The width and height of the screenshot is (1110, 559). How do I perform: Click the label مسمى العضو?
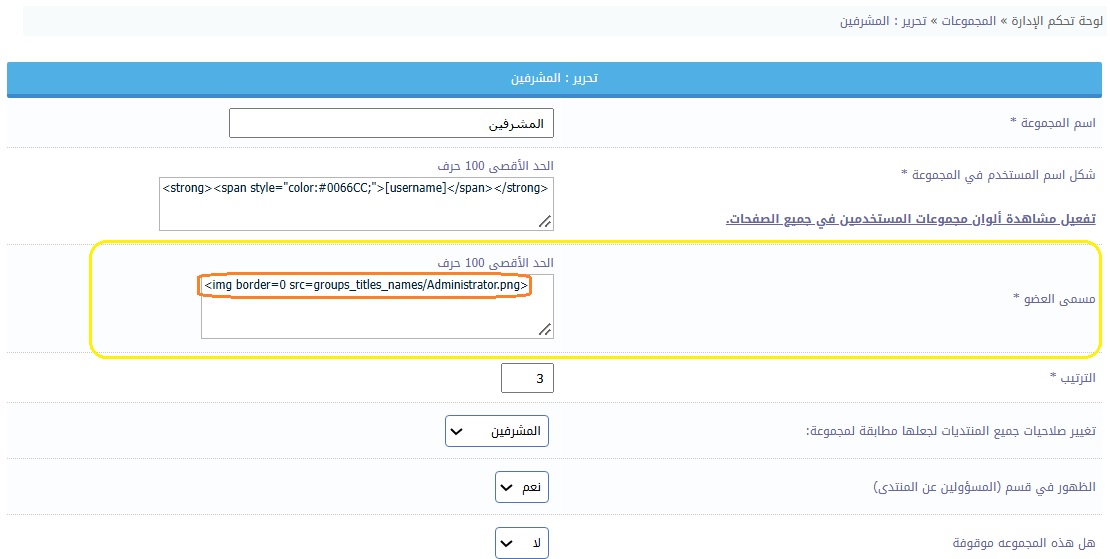coord(1054,299)
